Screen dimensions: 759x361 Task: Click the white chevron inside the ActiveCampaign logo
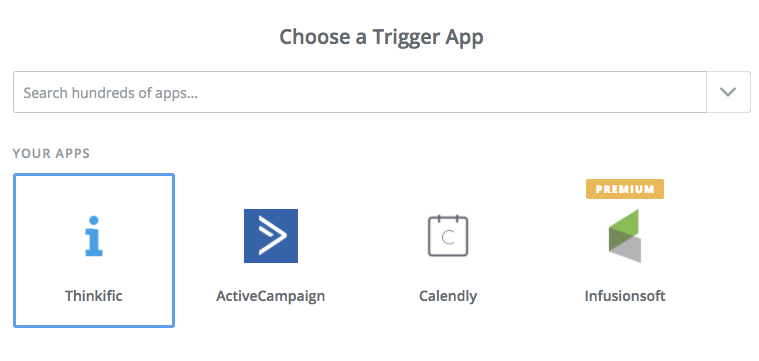click(272, 236)
